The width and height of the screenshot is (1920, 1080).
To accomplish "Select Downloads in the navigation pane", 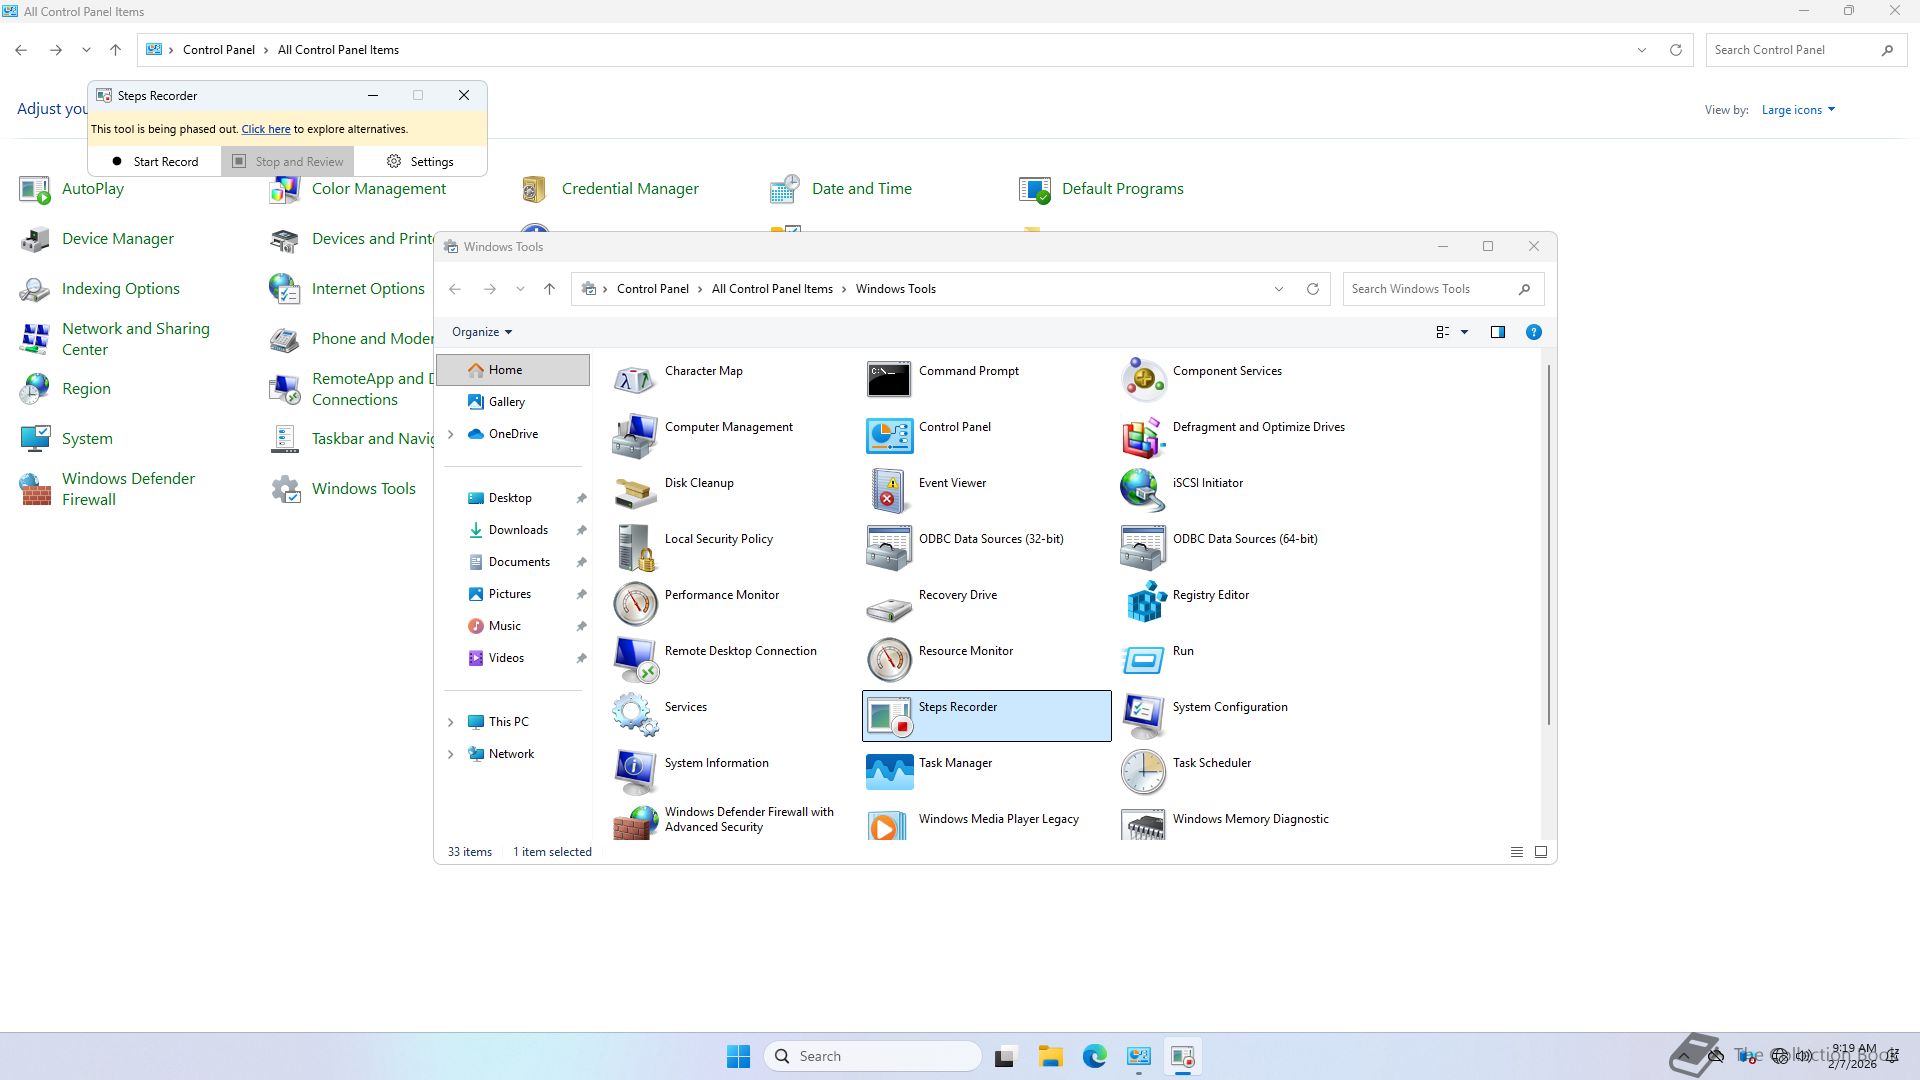I will 517,530.
